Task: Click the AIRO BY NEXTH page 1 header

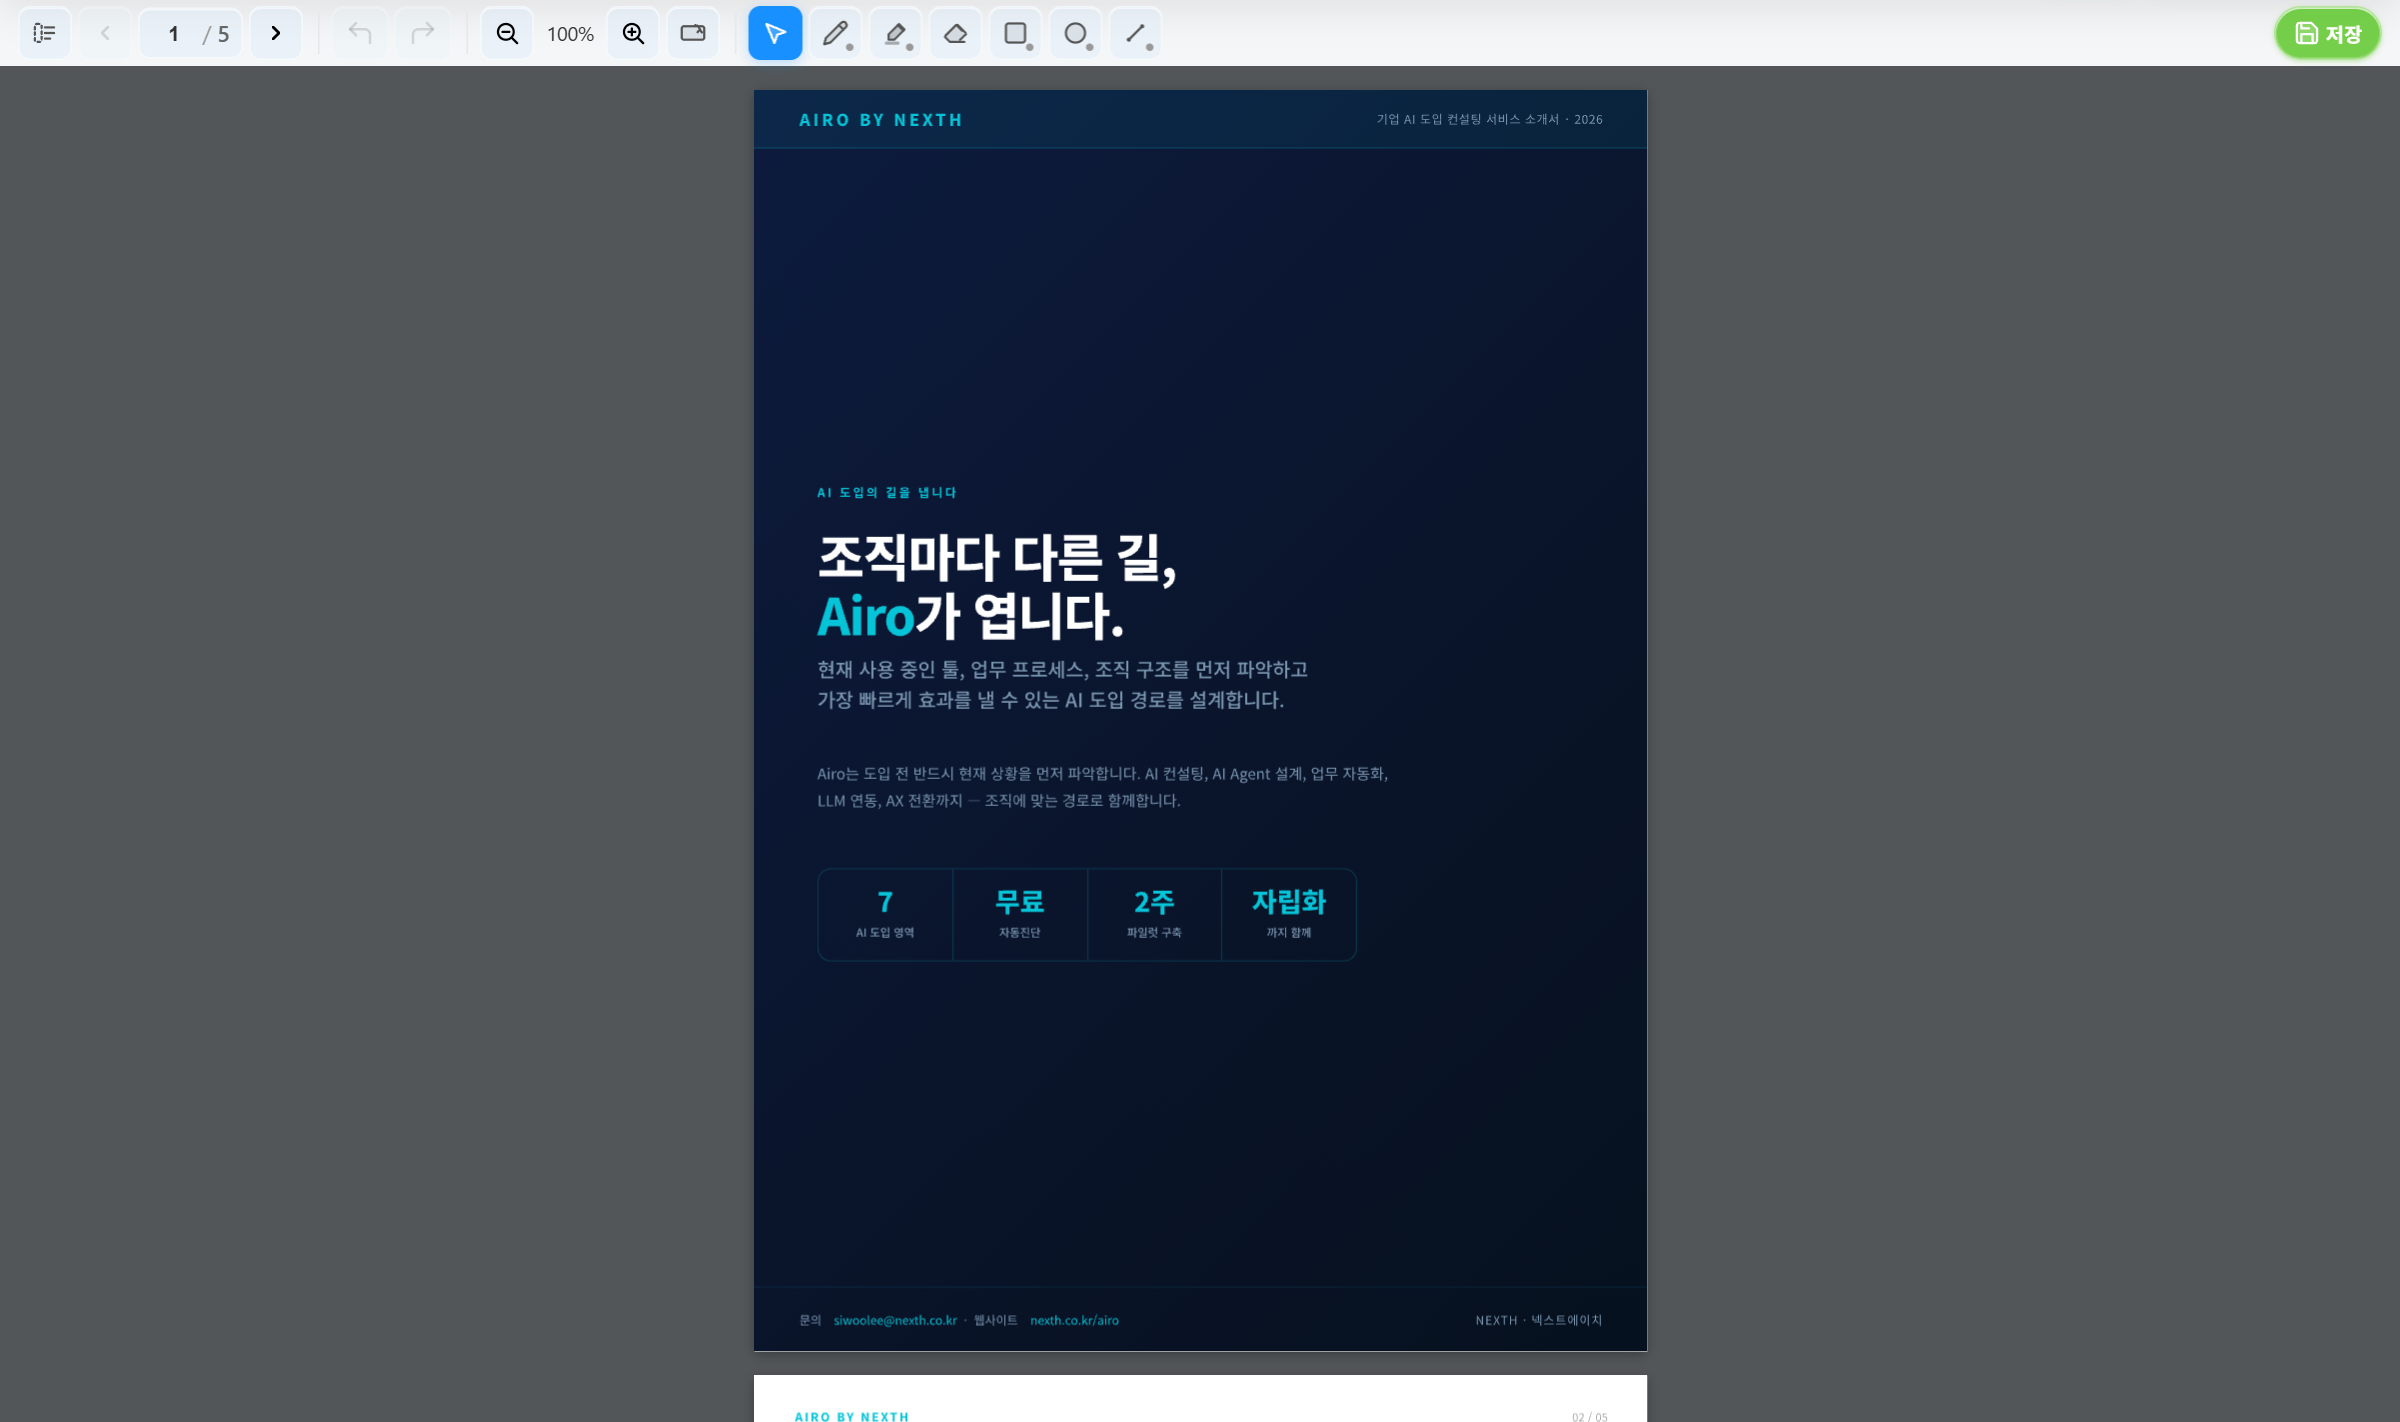Action: pos(881,120)
